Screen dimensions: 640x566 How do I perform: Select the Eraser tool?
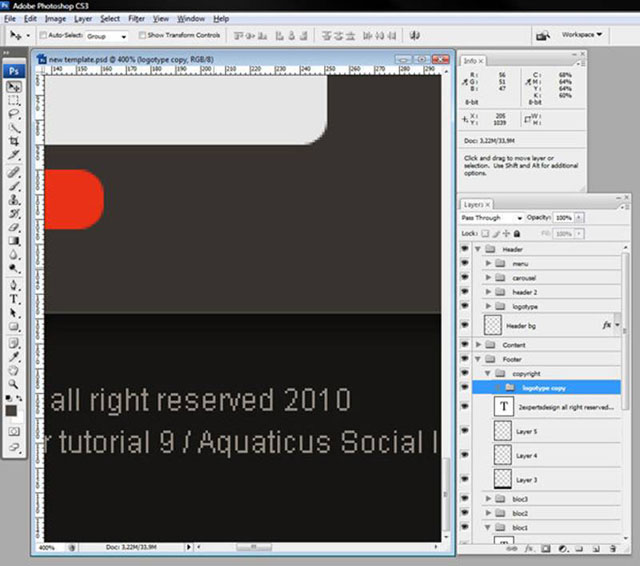point(14,227)
